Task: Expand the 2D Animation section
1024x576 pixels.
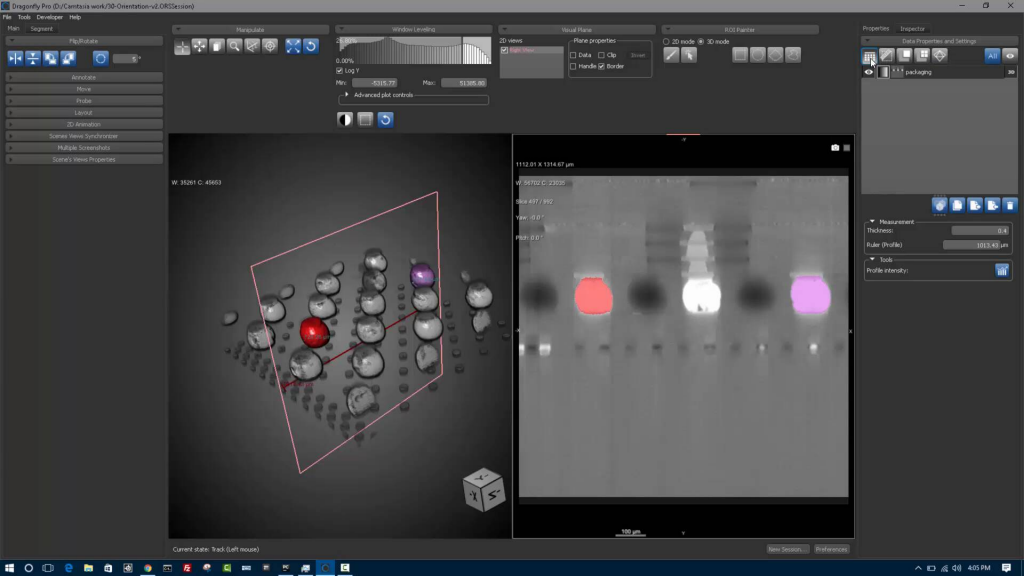Action: [84, 124]
